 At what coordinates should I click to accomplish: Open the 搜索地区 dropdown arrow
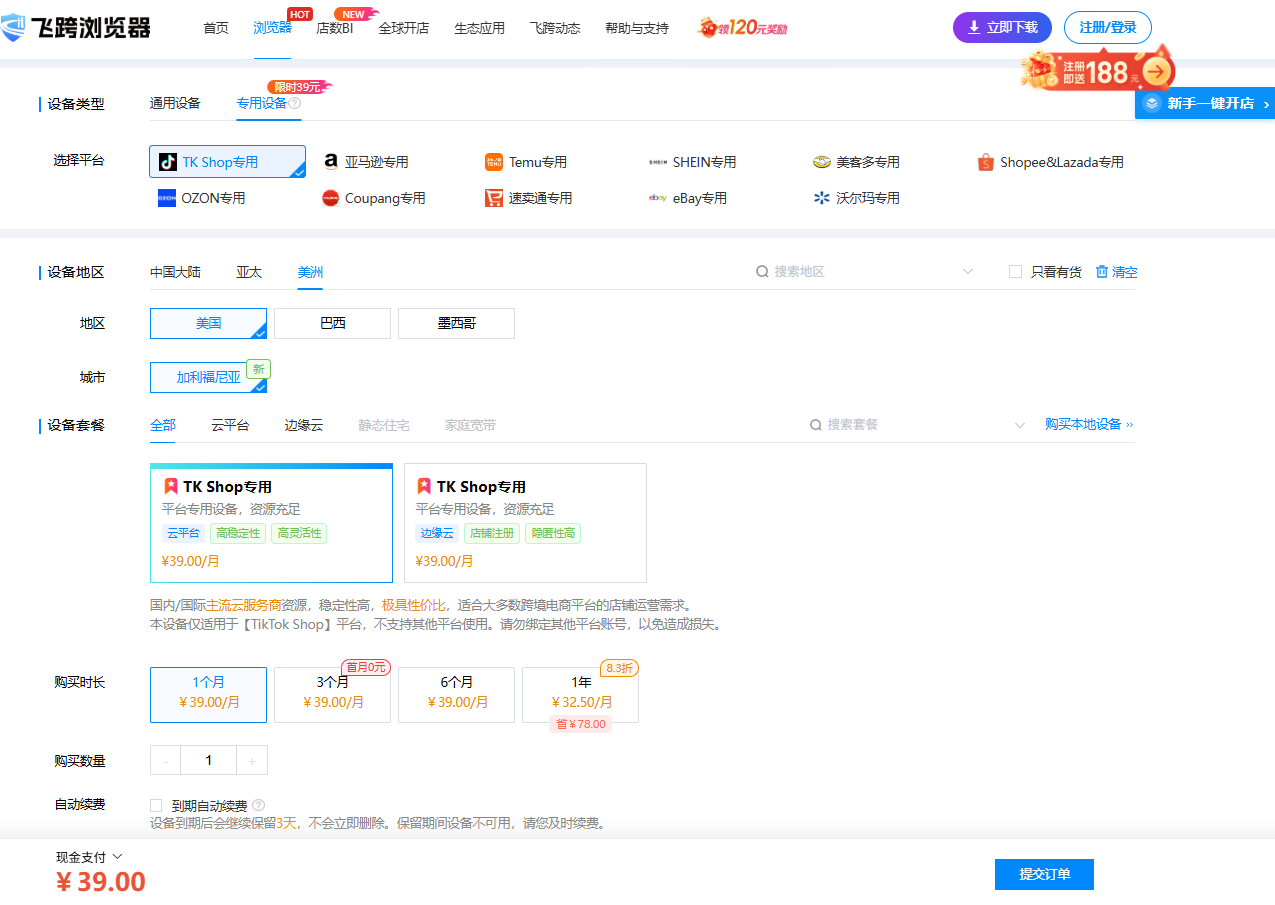[x=967, y=272]
